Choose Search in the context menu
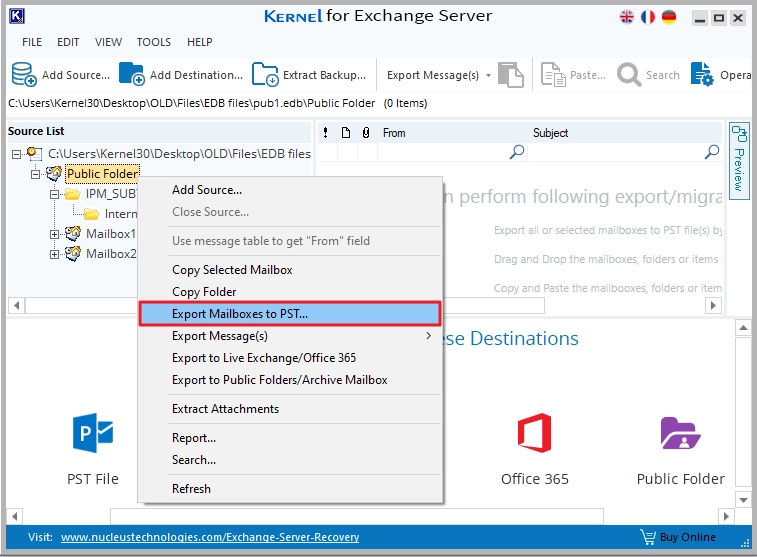The image size is (757, 557). [290, 460]
